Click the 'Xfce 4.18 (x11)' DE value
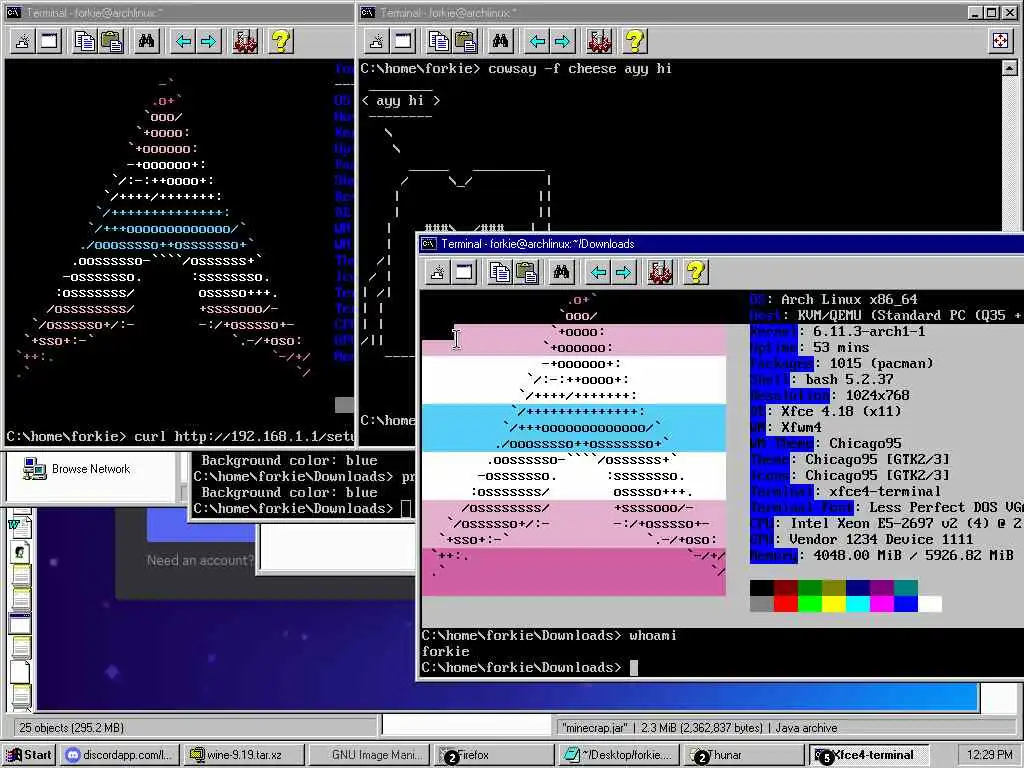Image resolution: width=1024 pixels, height=768 pixels. click(841, 411)
